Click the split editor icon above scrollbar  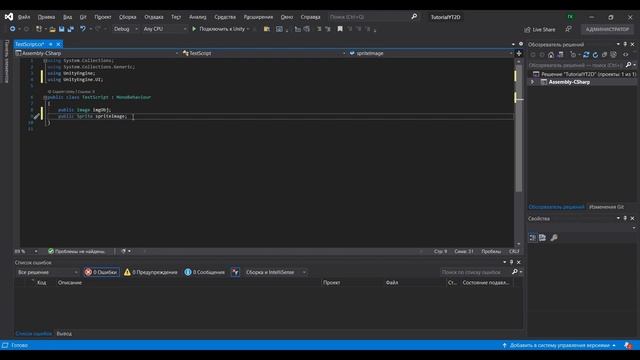(x=519, y=53)
